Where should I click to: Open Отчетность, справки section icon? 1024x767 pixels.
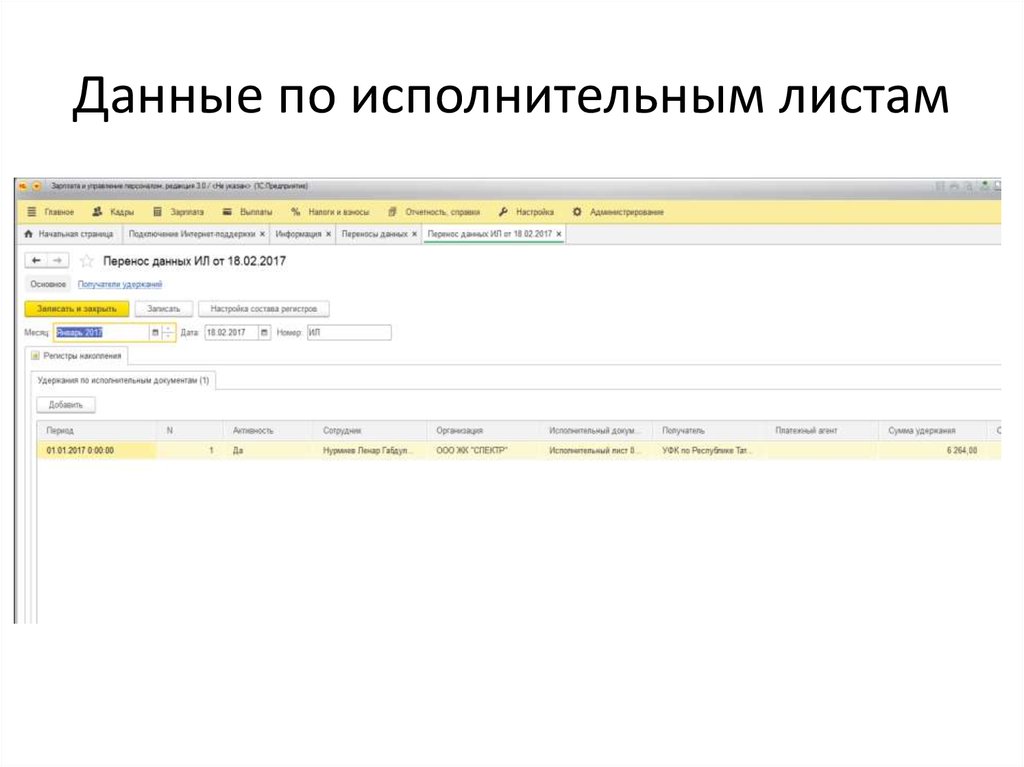pyautogui.click(x=390, y=212)
